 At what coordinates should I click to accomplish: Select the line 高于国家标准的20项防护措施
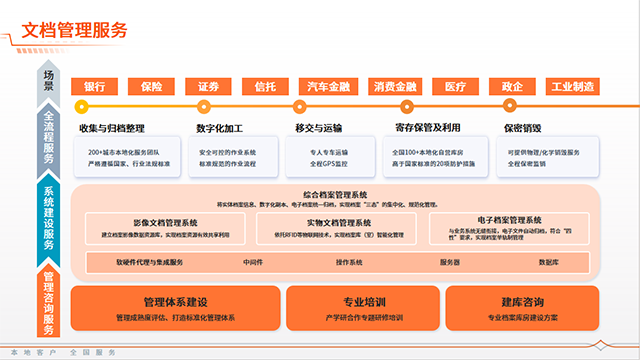click(433, 164)
